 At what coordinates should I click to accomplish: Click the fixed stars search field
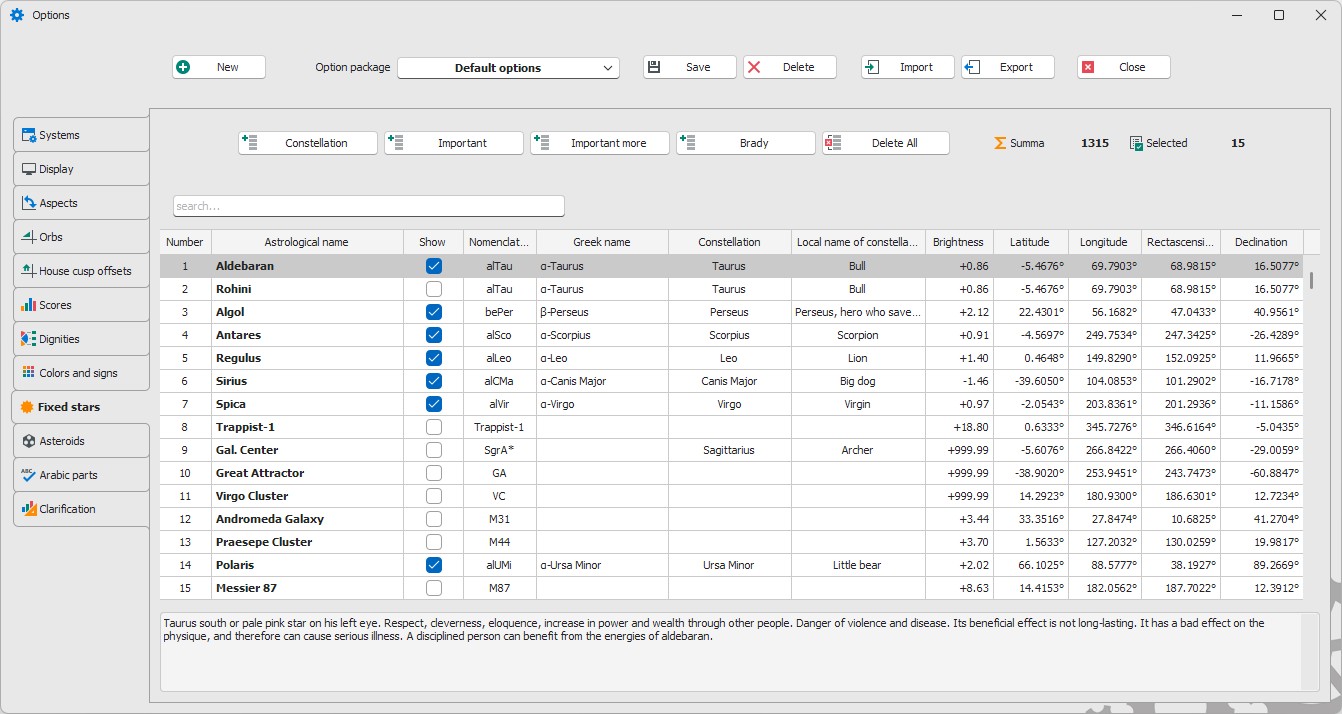click(x=369, y=206)
